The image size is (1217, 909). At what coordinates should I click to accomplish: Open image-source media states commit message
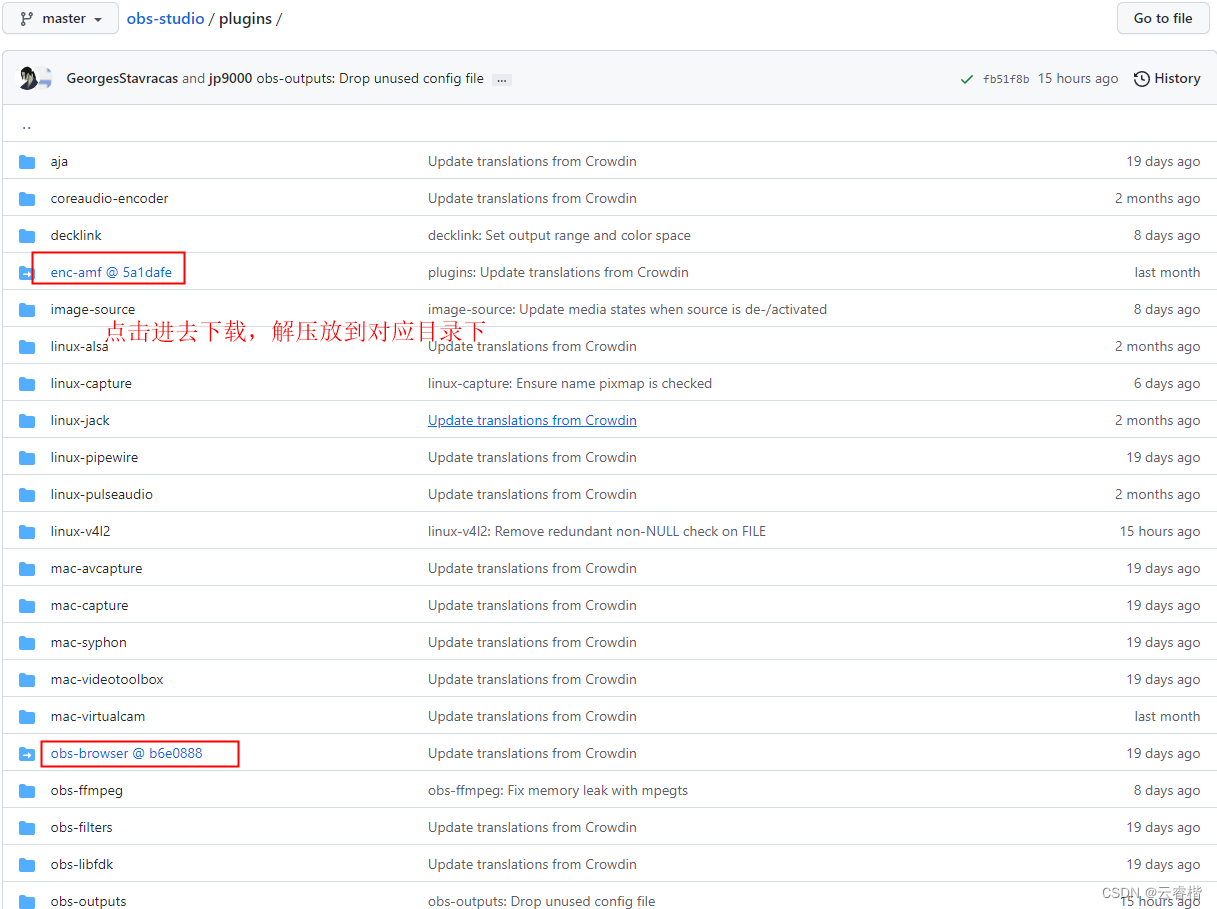tap(627, 310)
